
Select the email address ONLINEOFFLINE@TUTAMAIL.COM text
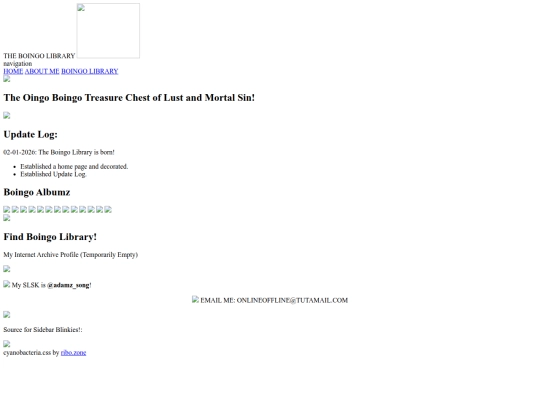[292, 300]
